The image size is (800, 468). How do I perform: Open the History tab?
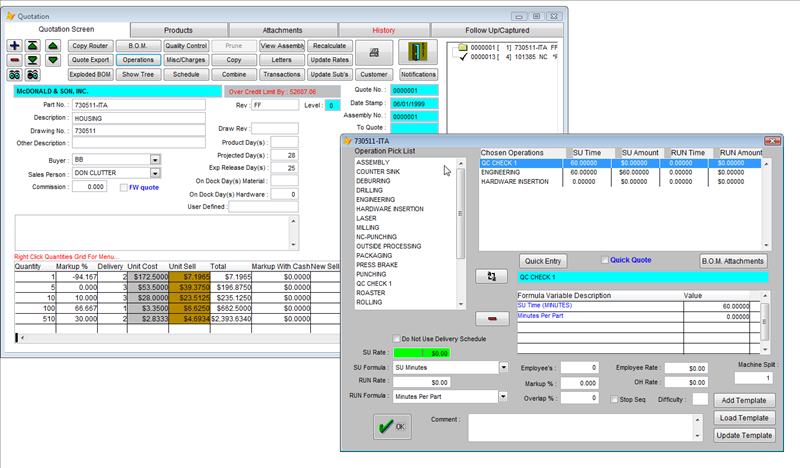[383, 31]
